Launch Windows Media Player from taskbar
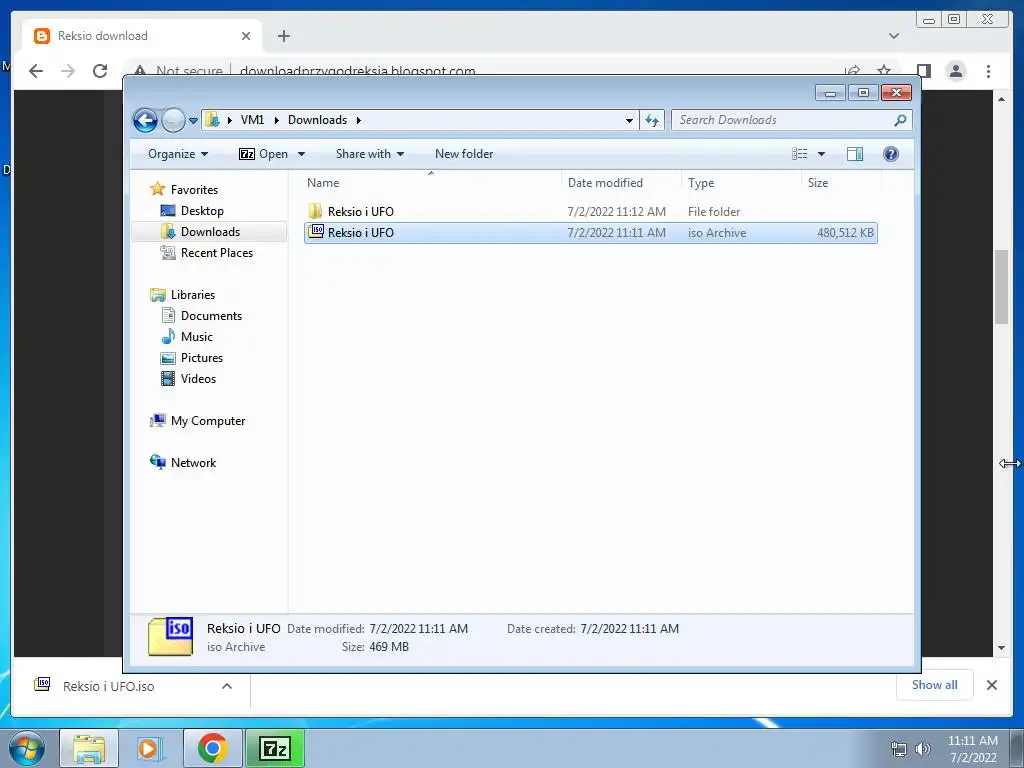 coord(150,748)
